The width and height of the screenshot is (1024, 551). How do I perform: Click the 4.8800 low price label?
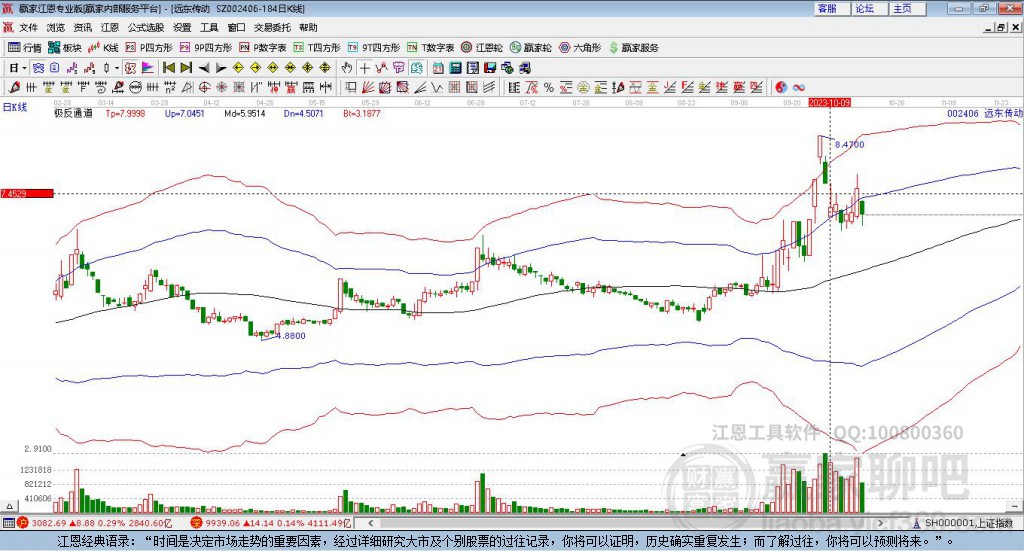coord(291,336)
